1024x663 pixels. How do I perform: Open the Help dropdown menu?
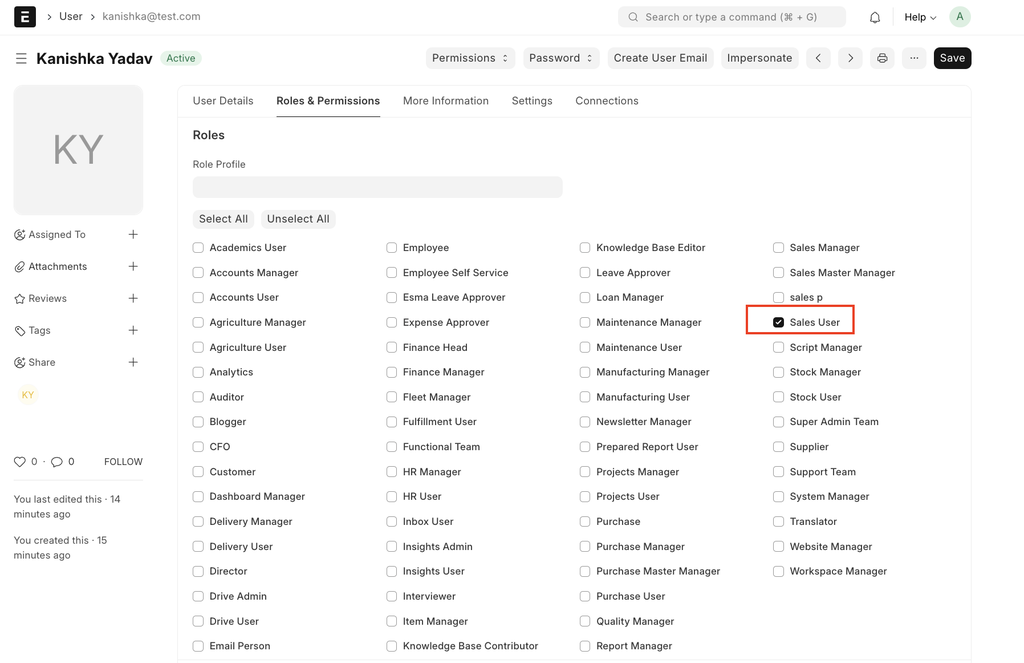920,17
